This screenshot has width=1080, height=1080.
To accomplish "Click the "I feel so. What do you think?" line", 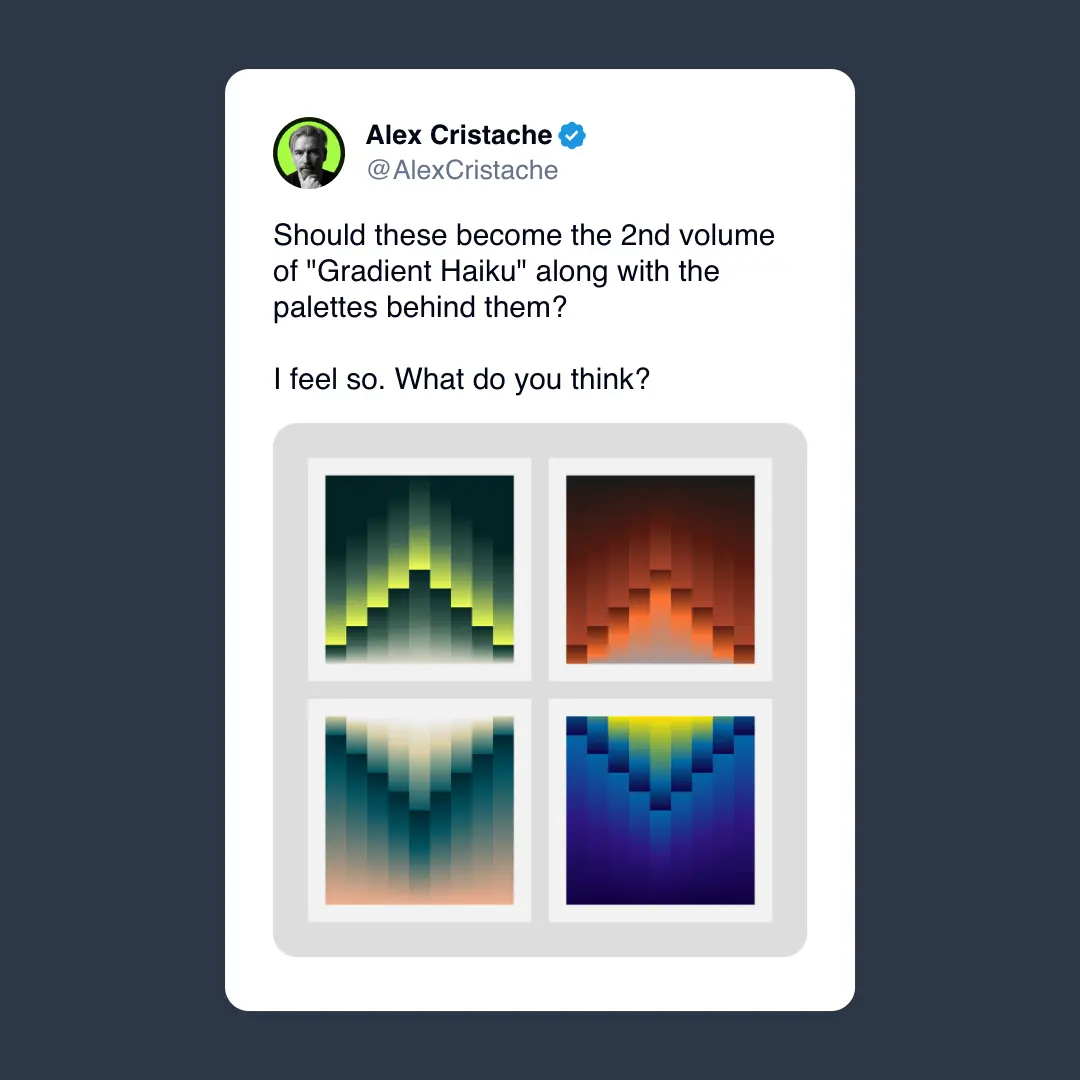I will (461, 379).
